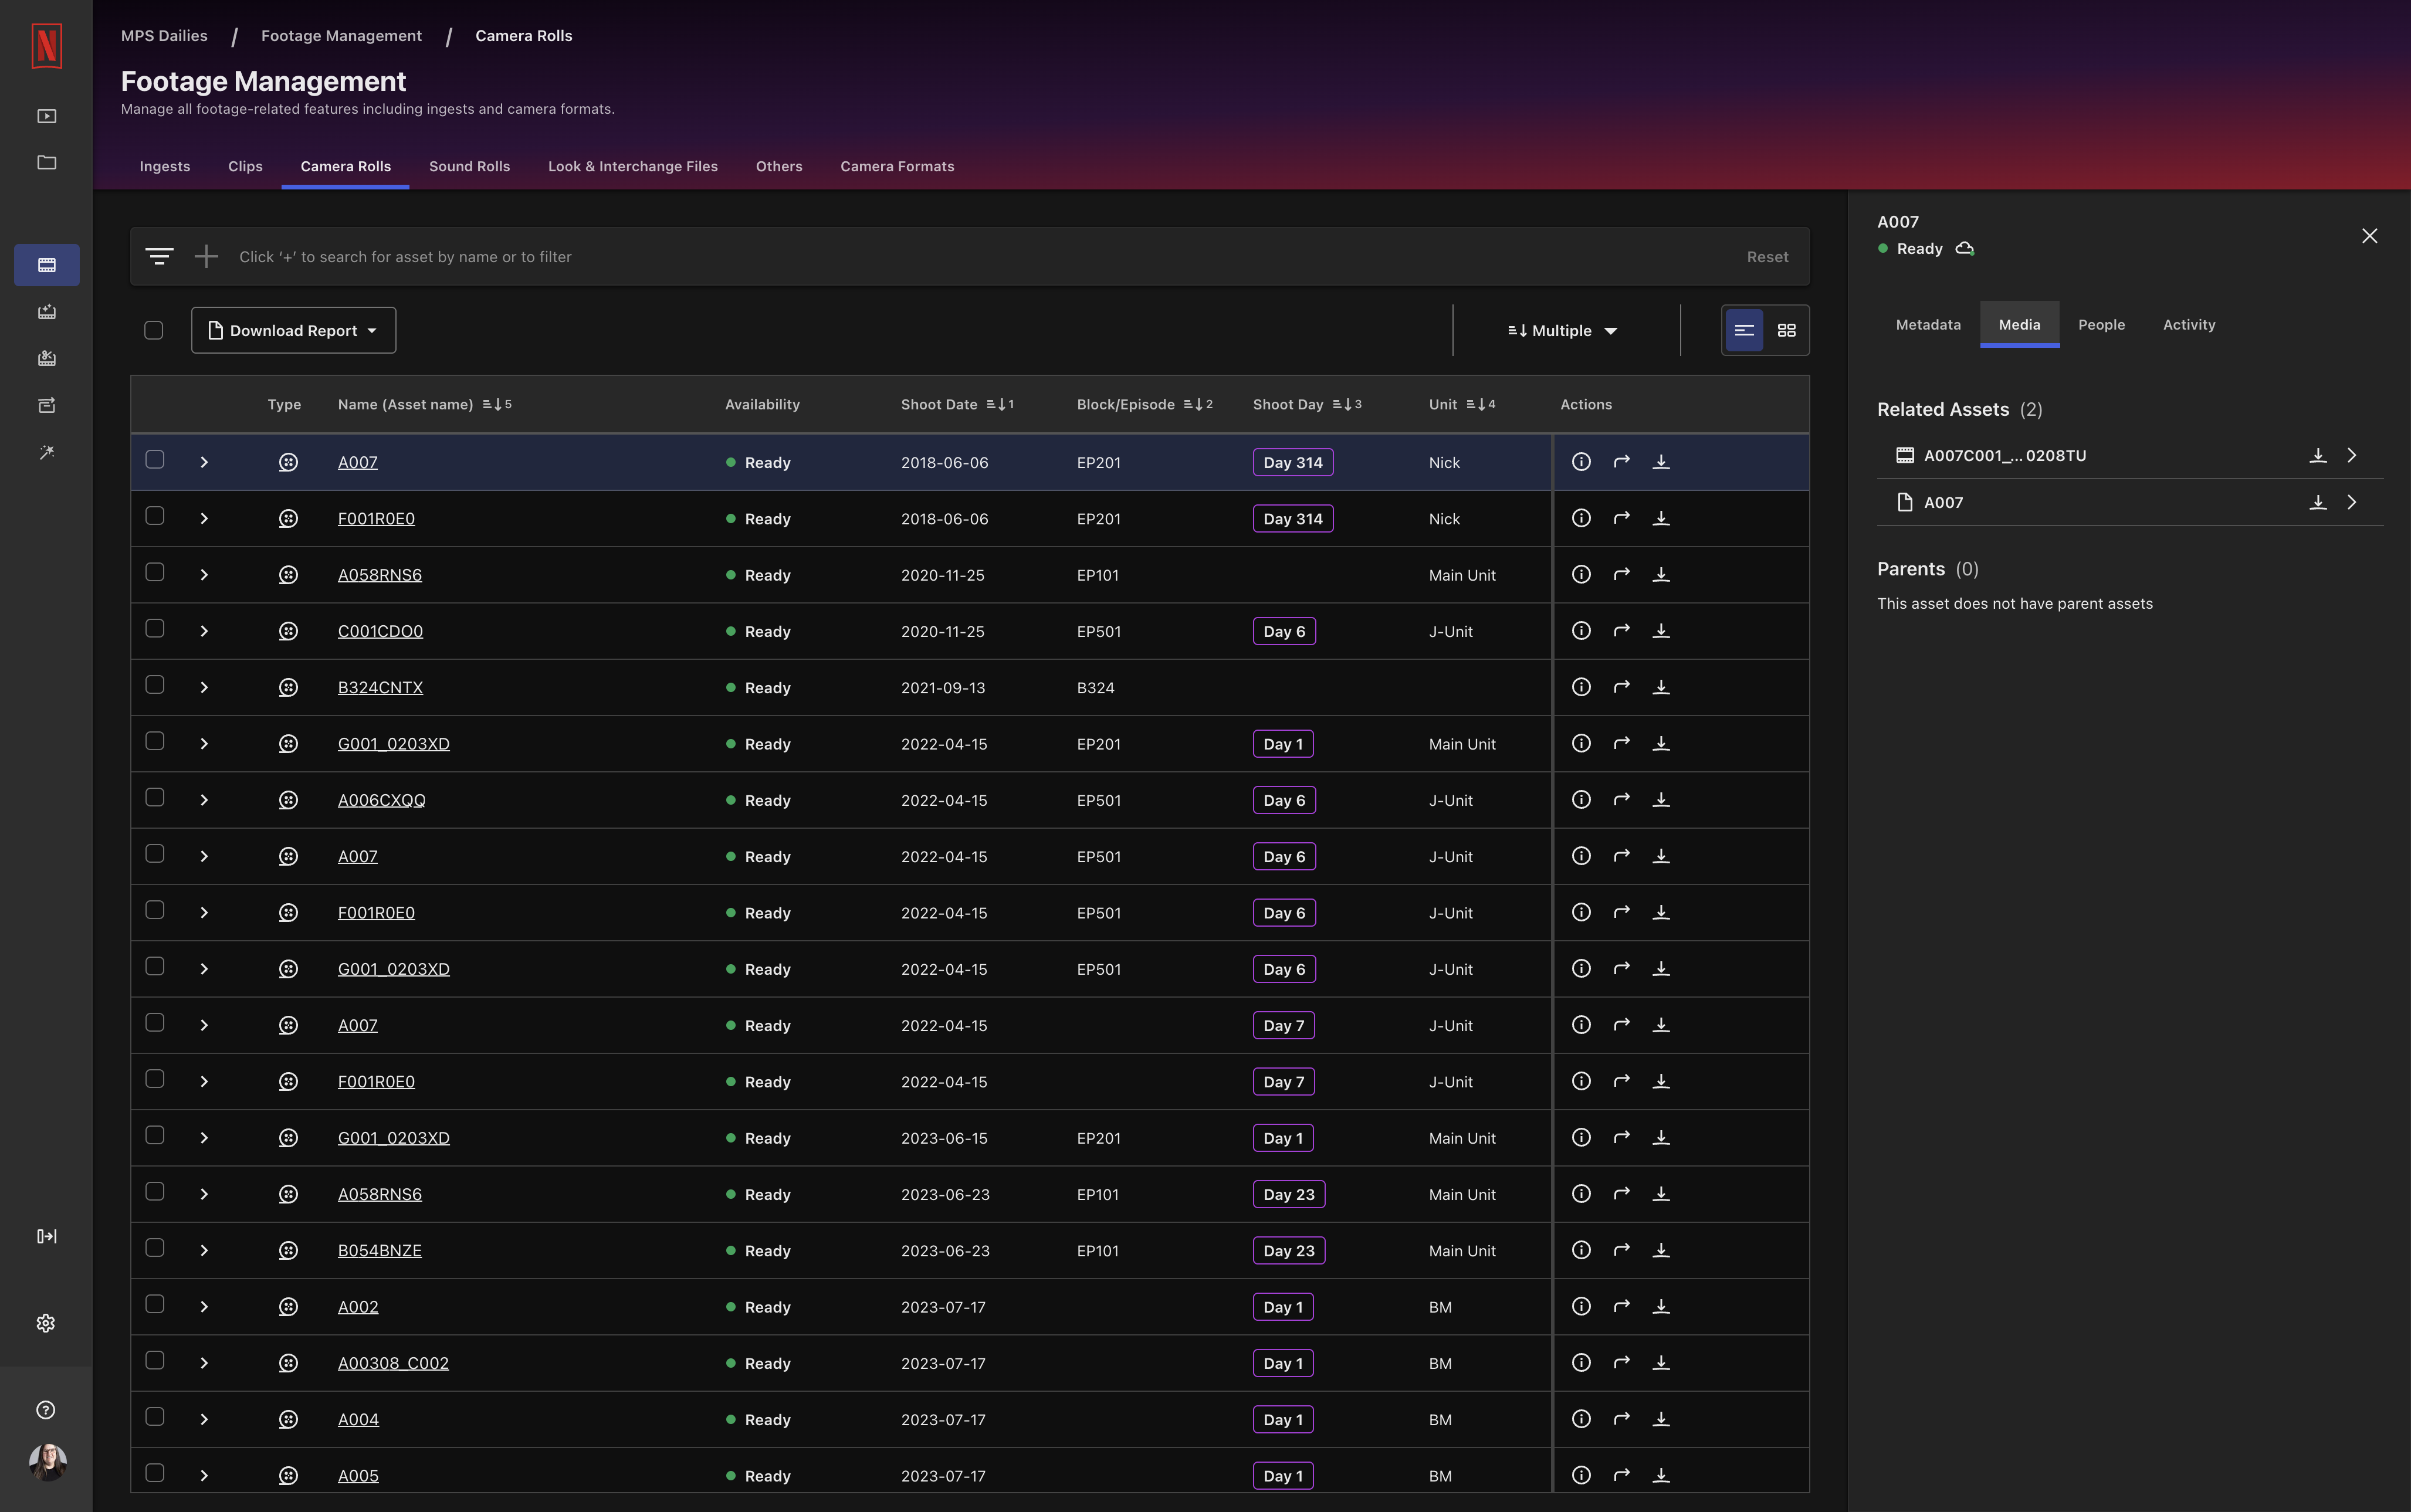Open the People tab in the asset panel
The image size is (2411, 1512).
pos(2101,324)
